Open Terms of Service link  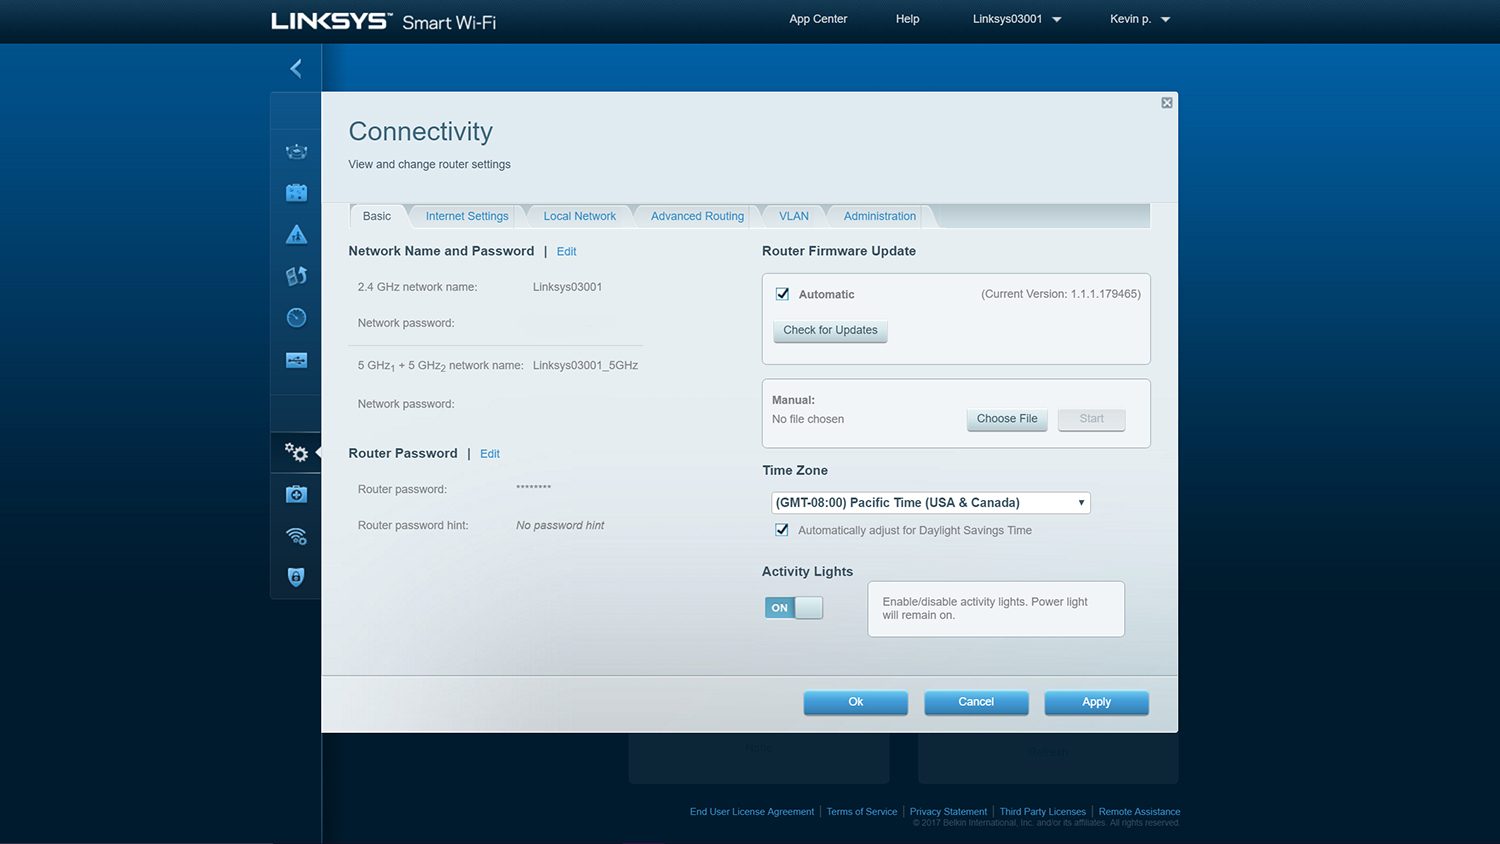pos(862,812)
